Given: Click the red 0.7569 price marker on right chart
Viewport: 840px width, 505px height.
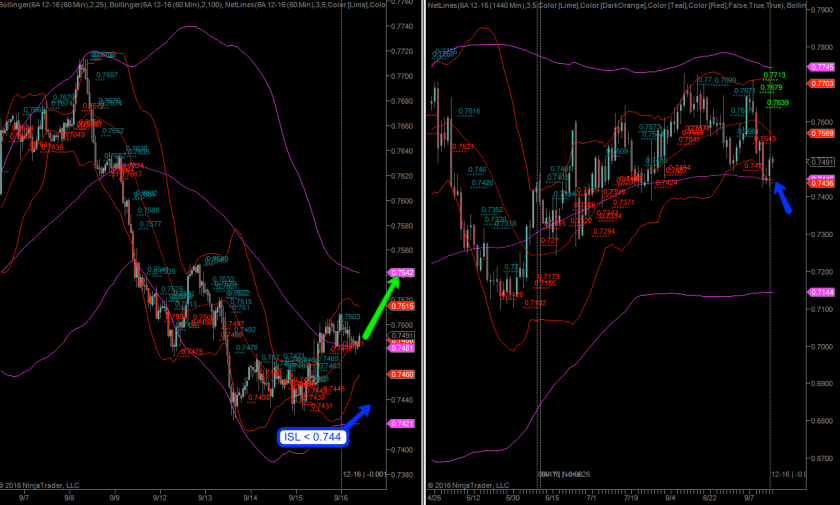Looking at the screenshot, I should pyautogui.click(x=821, y=133).
